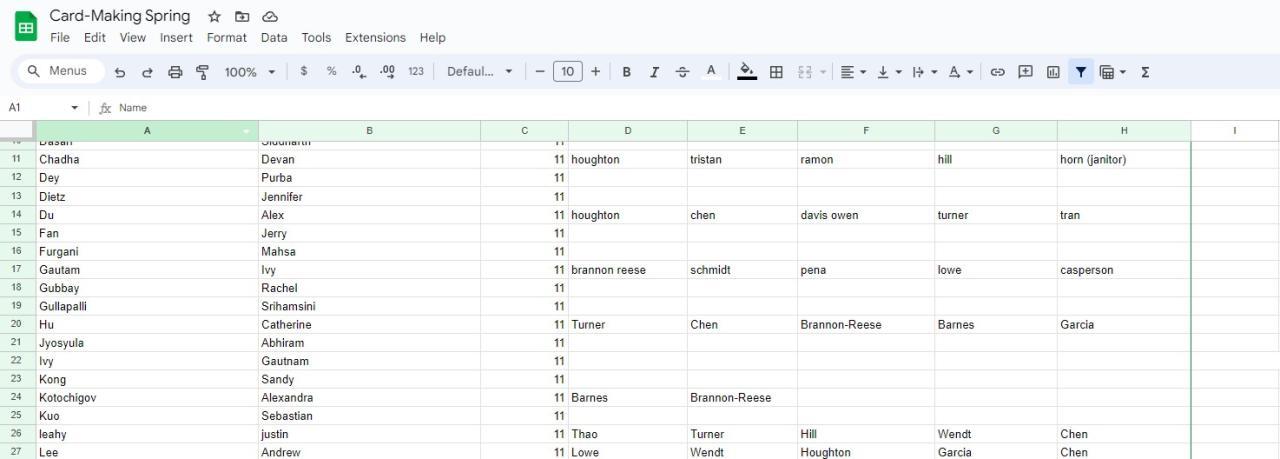Viewport: 1280px width, 459px height.
Task: Decrease font size with minus button
Action: 540,71
